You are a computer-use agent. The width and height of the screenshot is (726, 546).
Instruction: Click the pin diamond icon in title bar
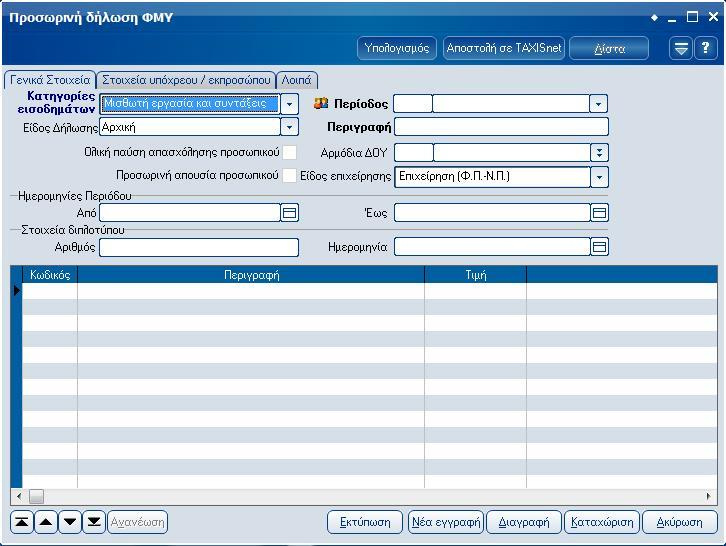pos(654,18)
